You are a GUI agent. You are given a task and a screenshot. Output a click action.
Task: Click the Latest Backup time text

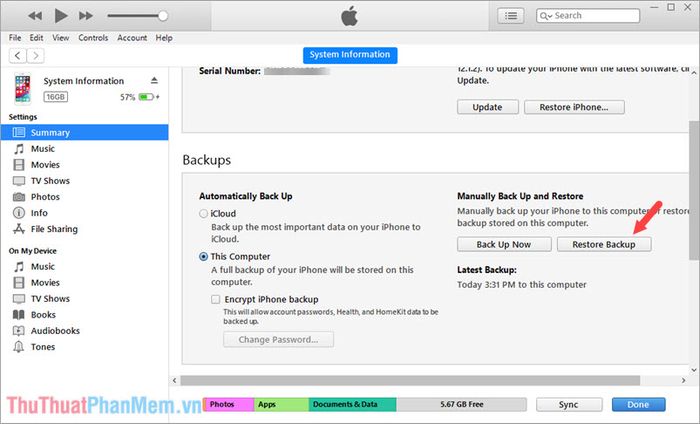click(x=521, y=285)
